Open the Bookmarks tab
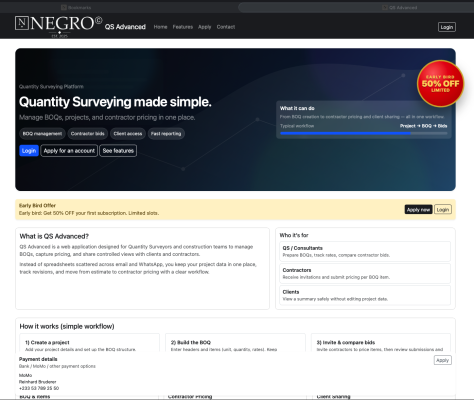474x400 pixels. click(x=76, y=7)
